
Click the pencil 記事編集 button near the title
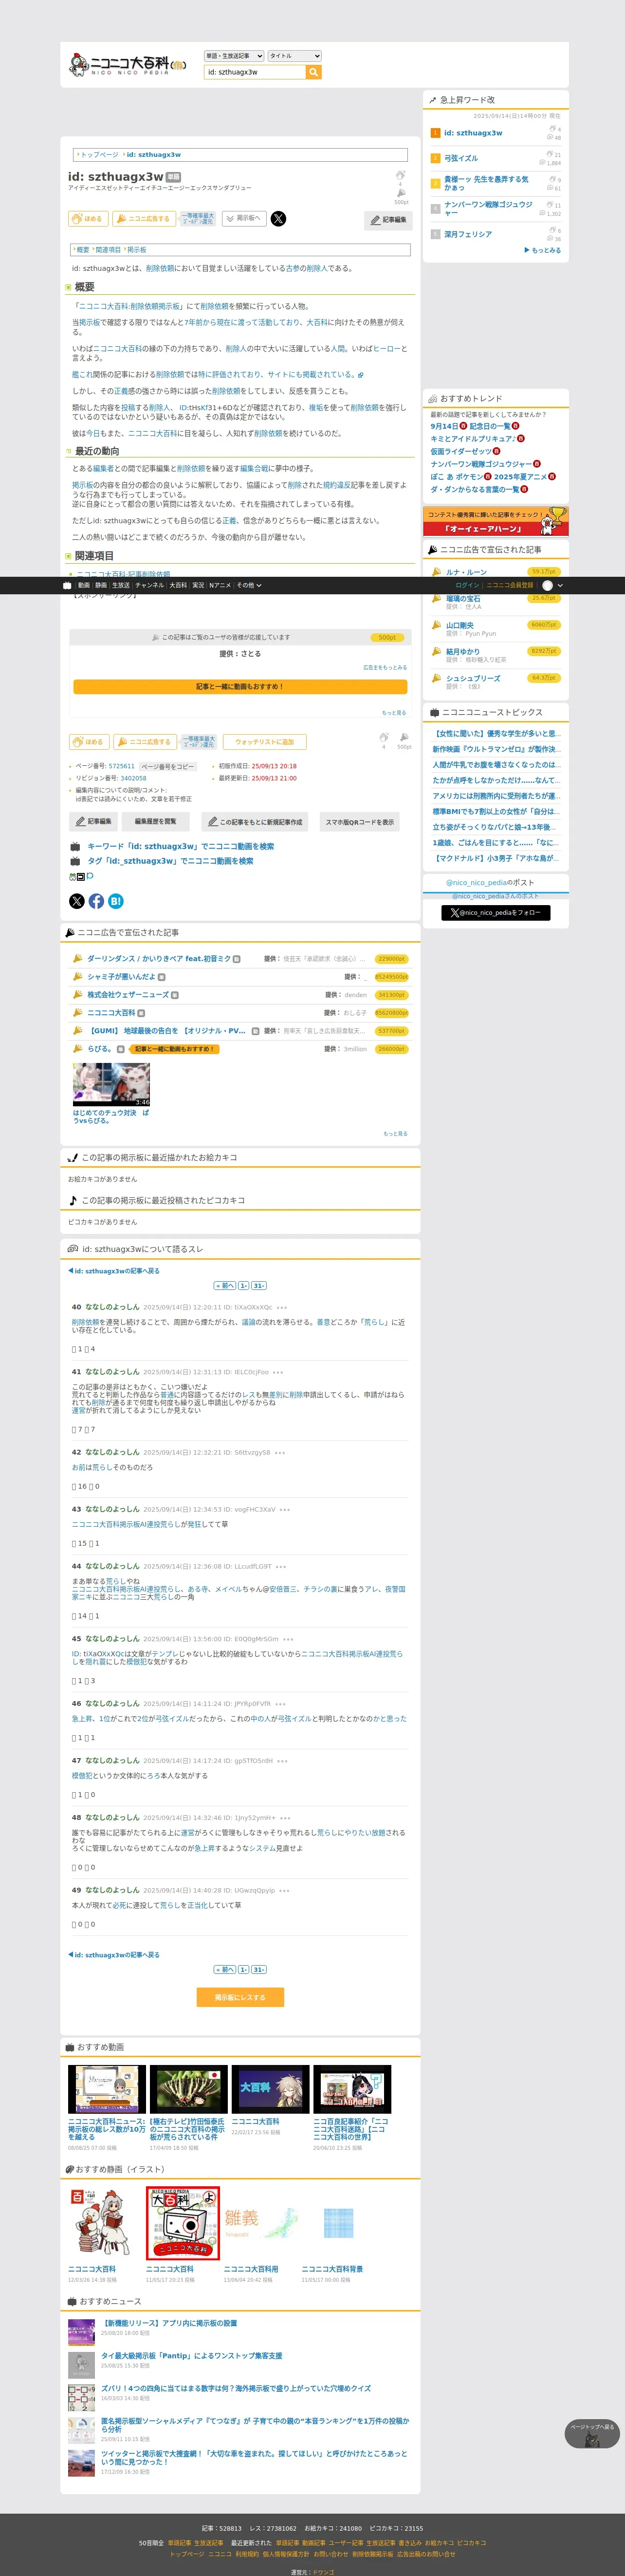[389, 219]
